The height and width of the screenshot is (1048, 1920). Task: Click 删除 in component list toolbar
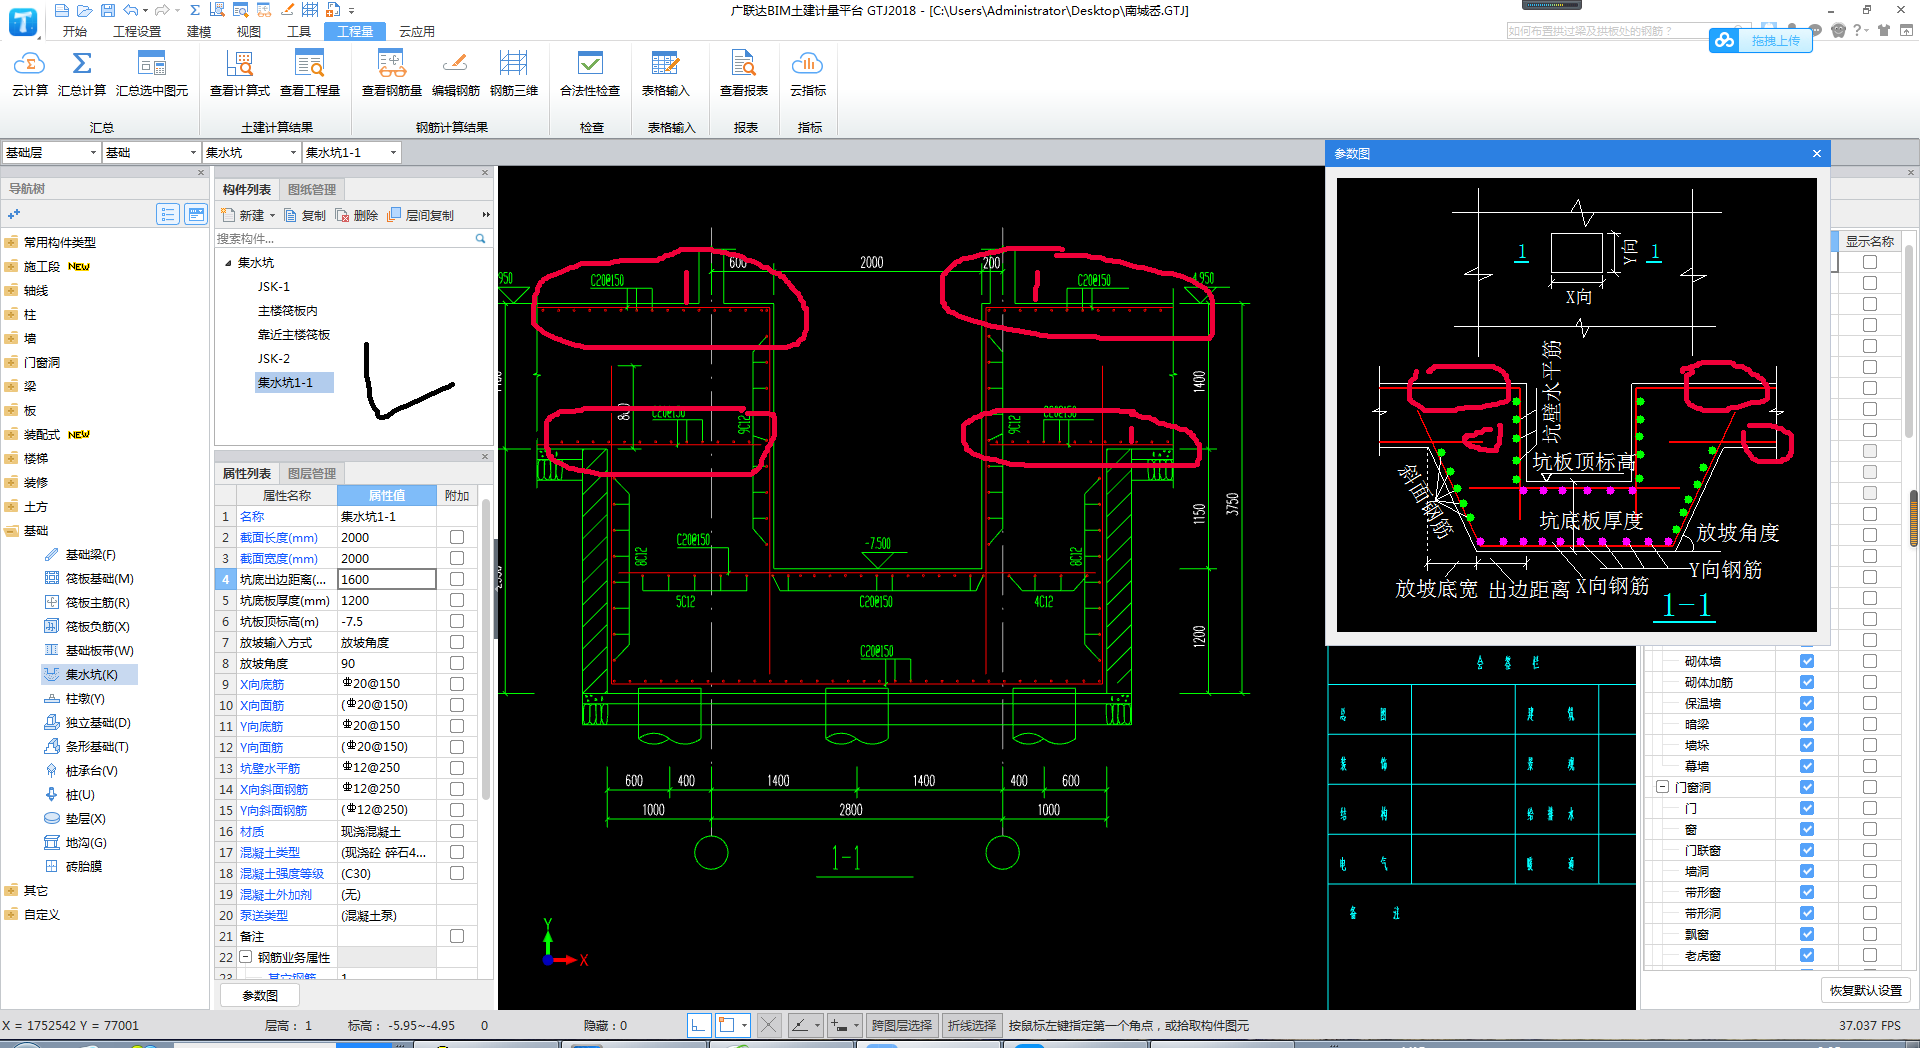coord(357,215)
